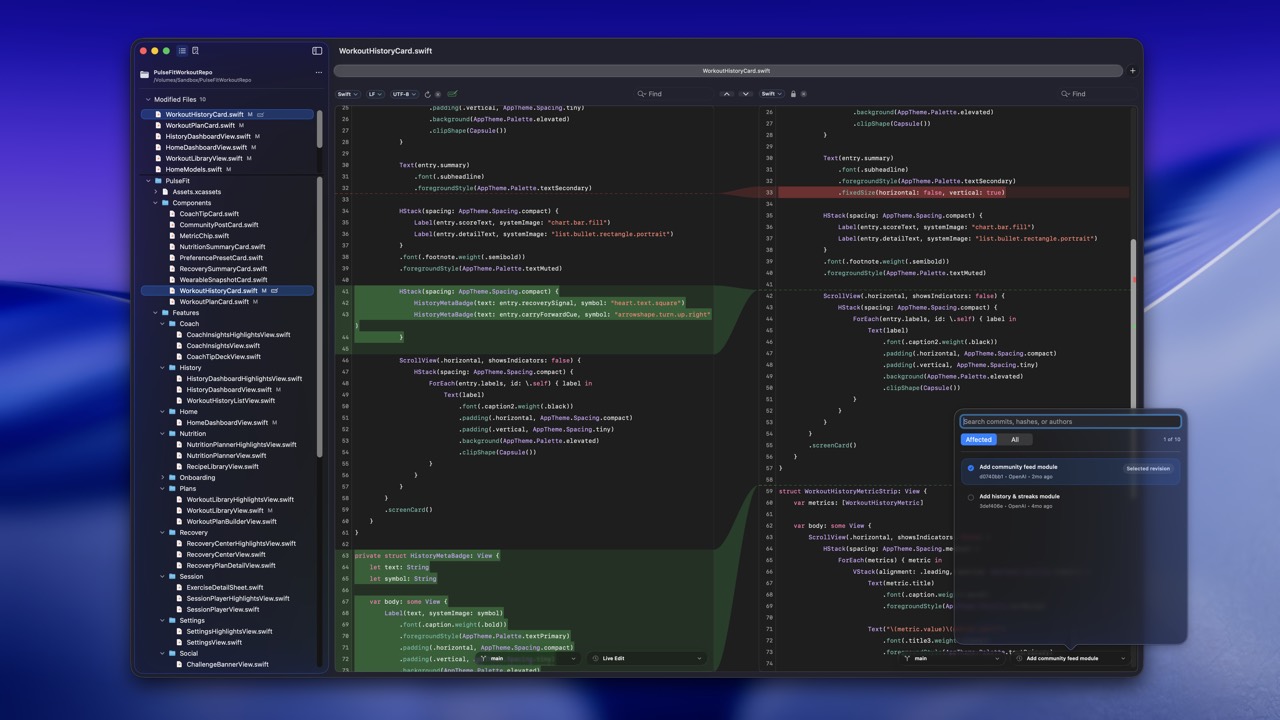Collapse the PulseFit root folder
Viewport: 1280px width, 720px height.
click(x=148, y=181)
